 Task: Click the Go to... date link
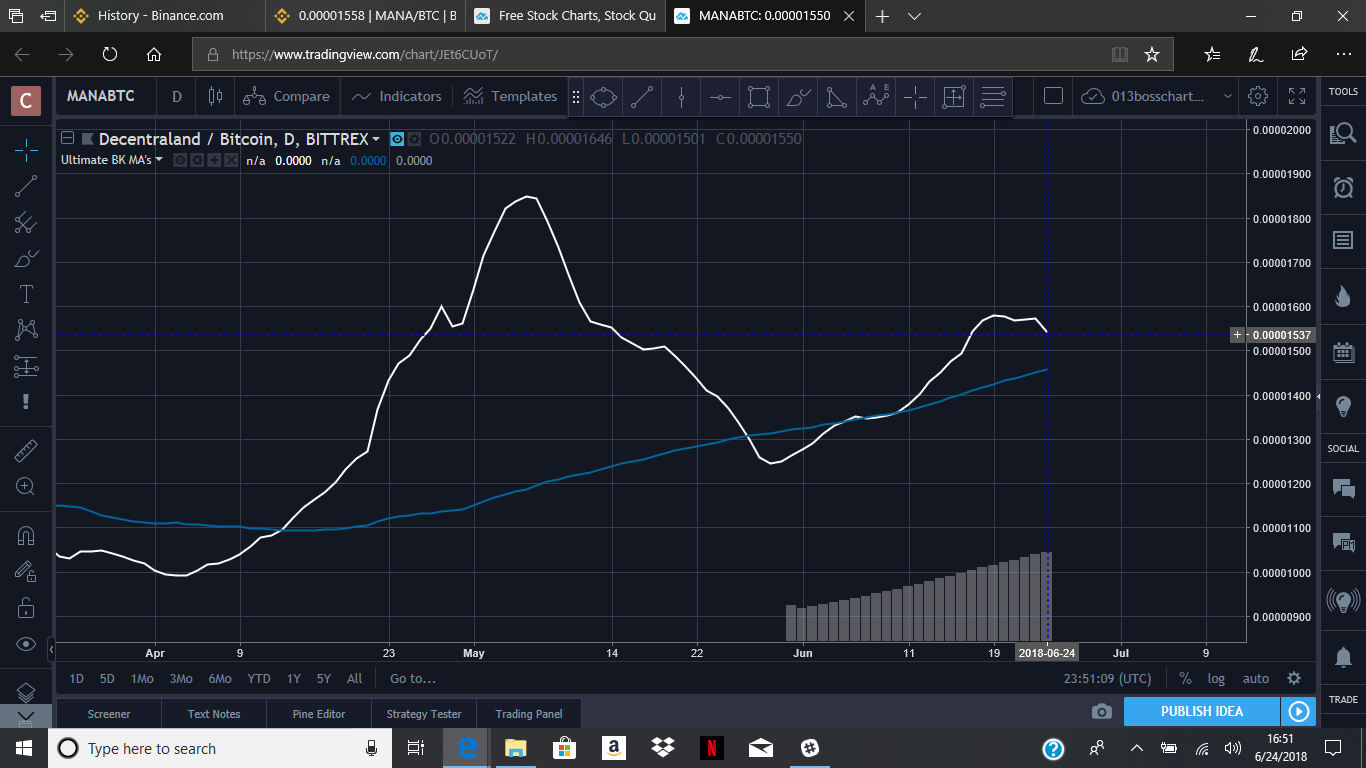[x=413, y=679]
